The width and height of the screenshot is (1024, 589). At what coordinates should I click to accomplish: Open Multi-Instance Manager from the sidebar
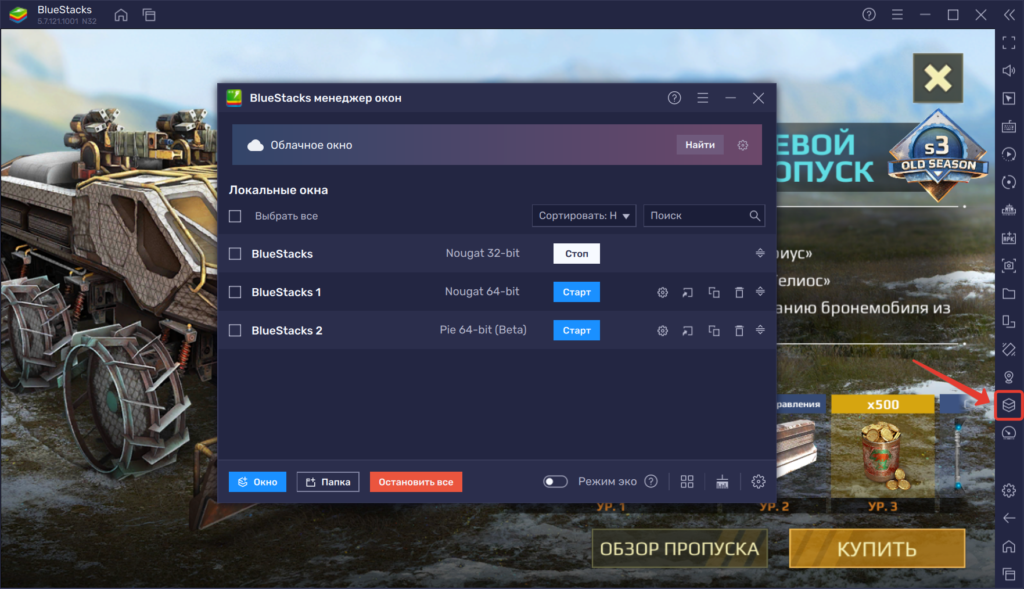click(1009, 405)
